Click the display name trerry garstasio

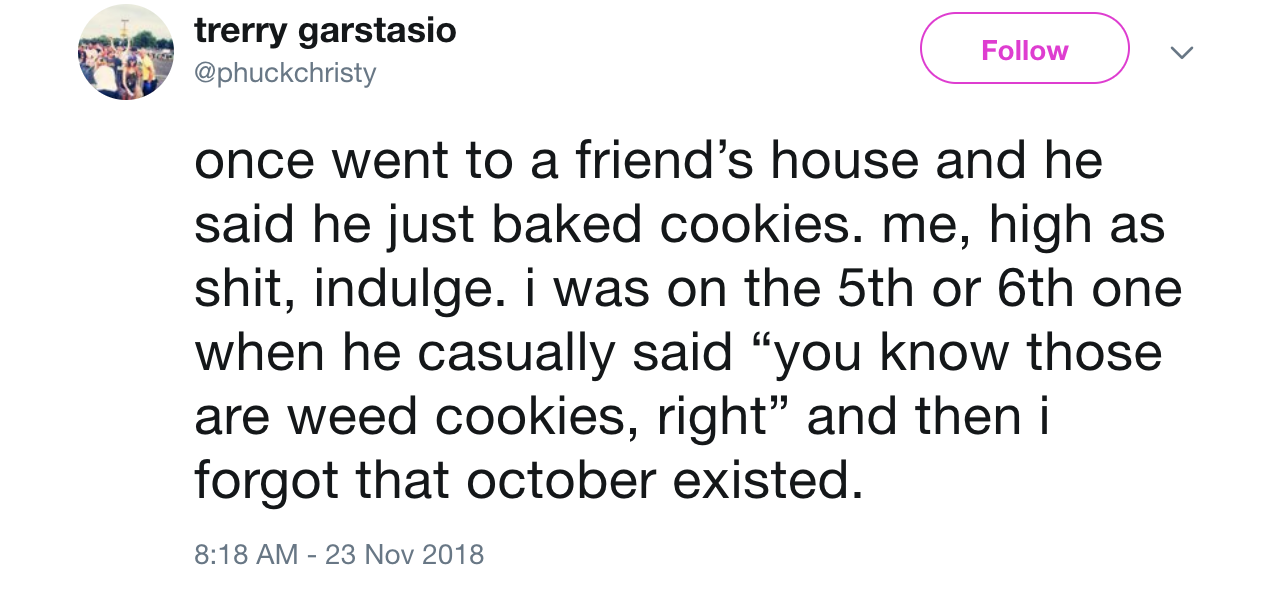pos(327,30)
